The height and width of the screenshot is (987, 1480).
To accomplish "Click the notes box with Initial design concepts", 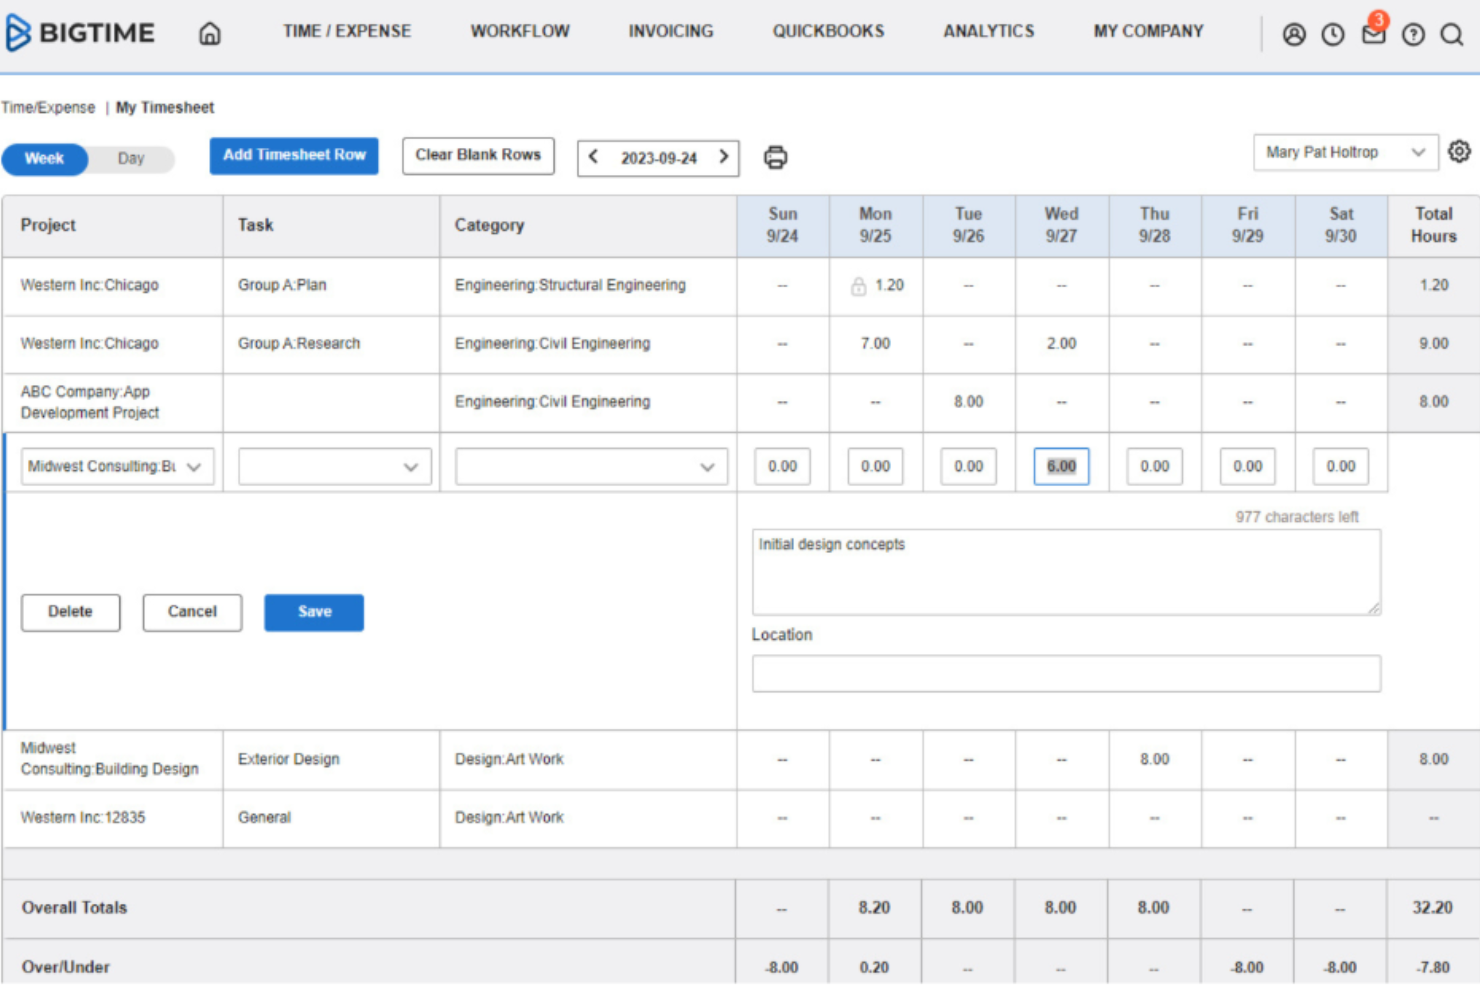I will pyautogui.click(x=1066, y=572).
